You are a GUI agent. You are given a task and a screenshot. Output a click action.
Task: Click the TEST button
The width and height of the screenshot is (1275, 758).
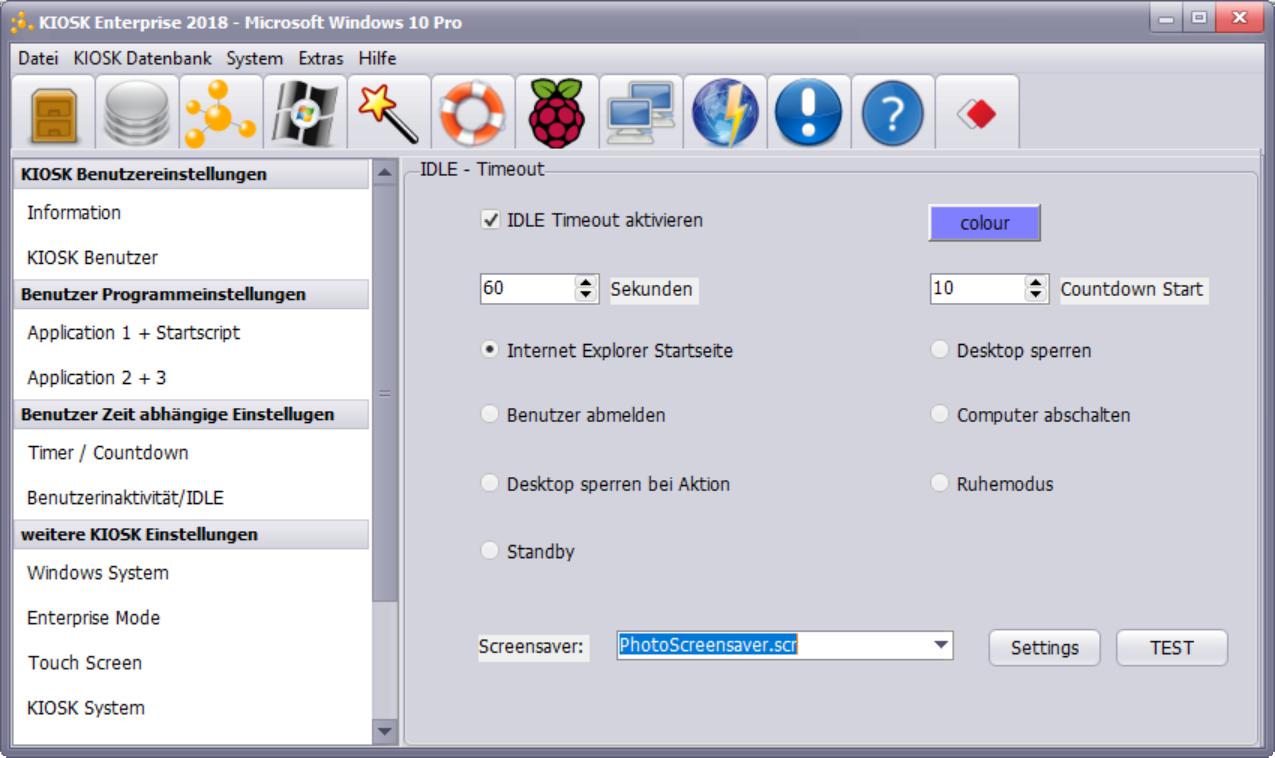pyautogui.click(x=1172, y=648)
